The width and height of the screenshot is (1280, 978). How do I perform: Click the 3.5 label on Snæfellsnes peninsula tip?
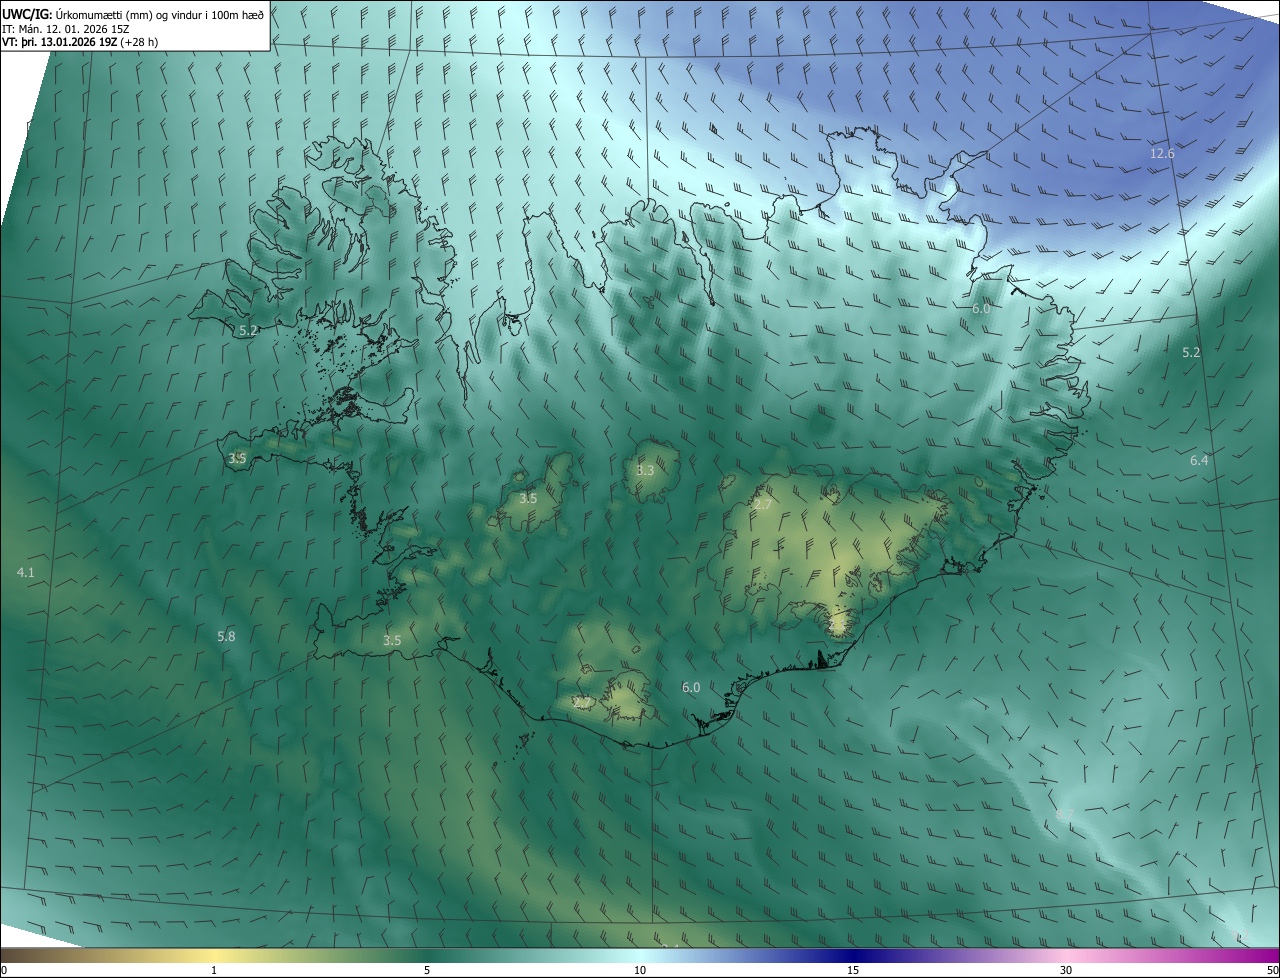[x=237, y=459]
